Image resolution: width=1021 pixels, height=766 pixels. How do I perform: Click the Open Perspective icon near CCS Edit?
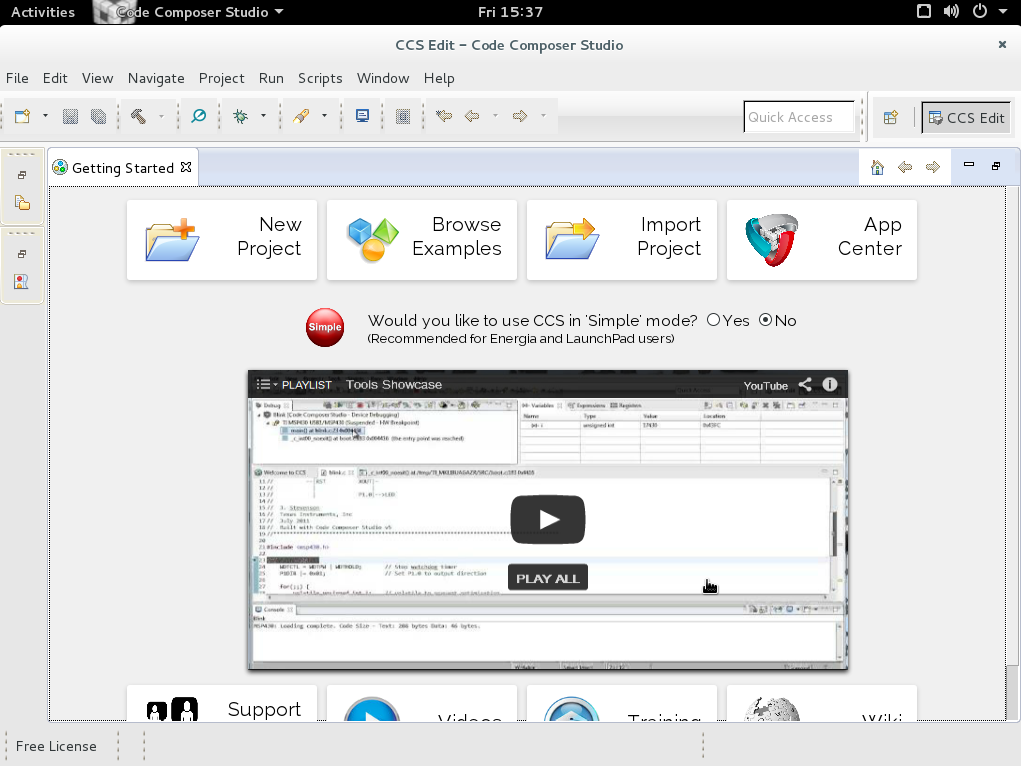[890, 117]
